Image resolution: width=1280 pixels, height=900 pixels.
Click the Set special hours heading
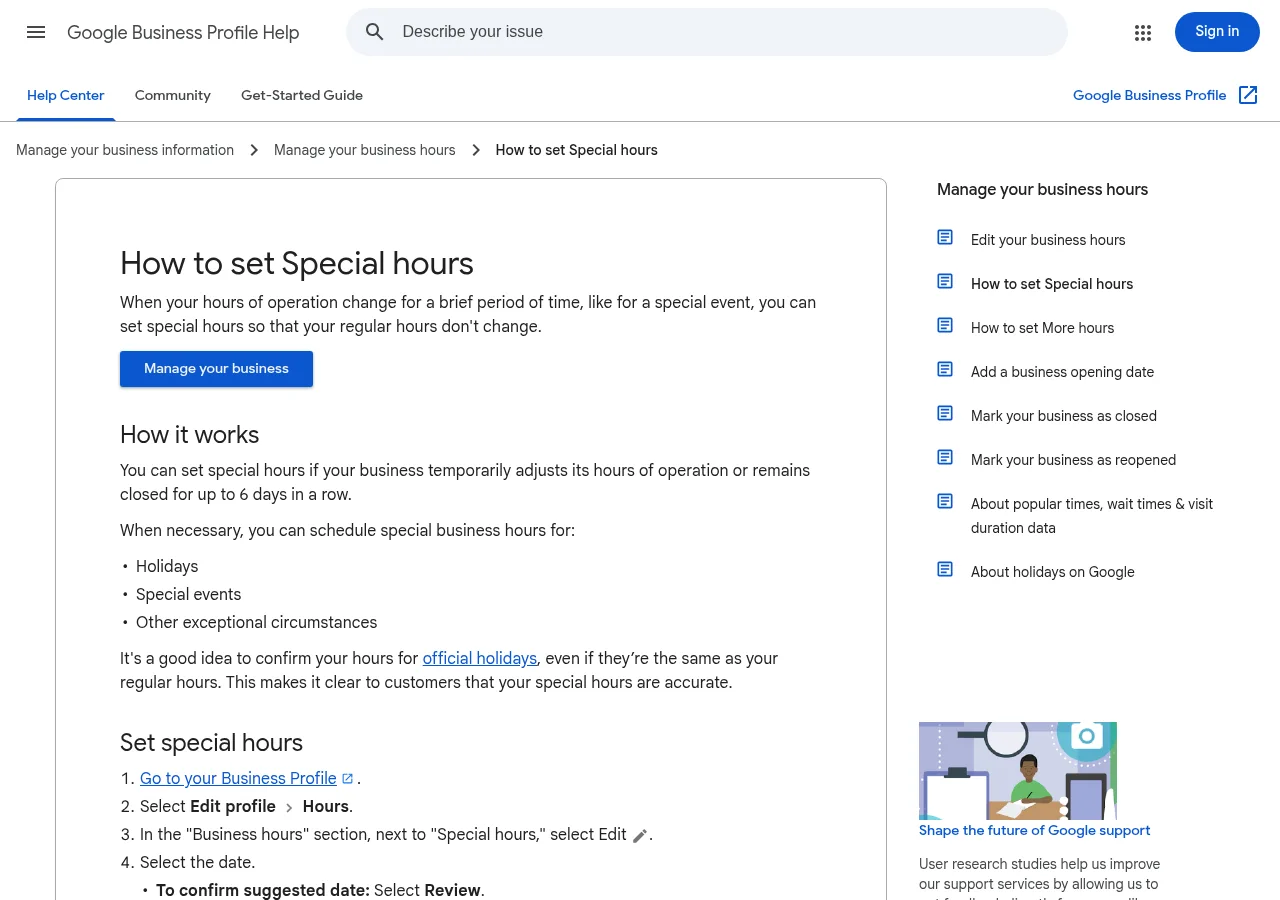(211, 743)
